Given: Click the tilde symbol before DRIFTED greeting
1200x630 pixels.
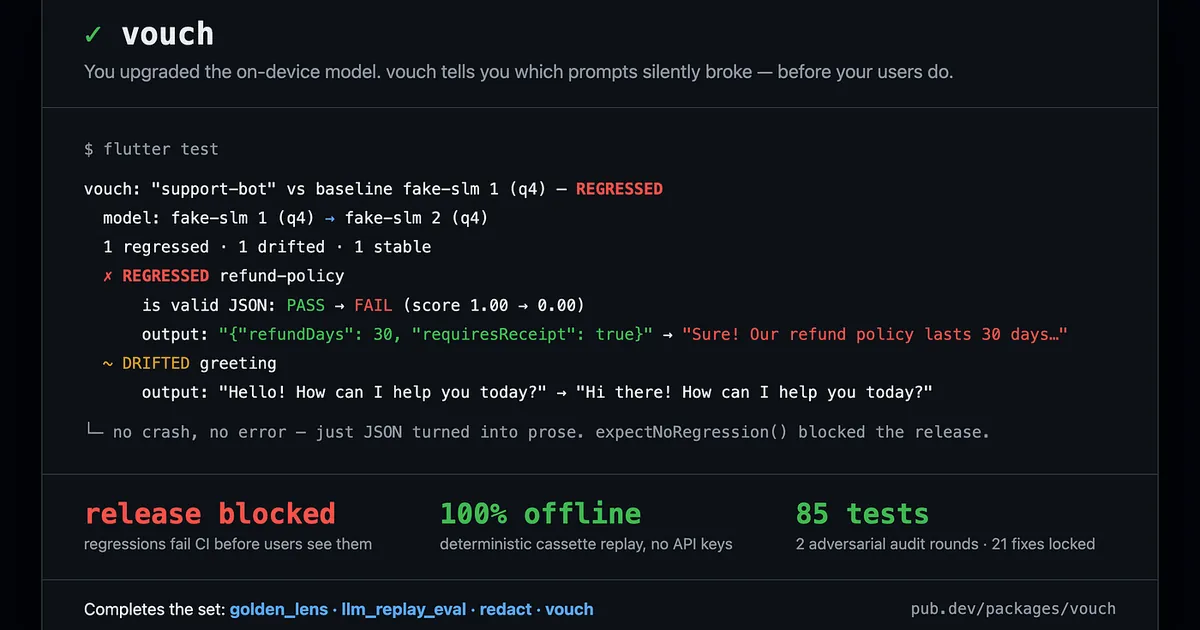Looking at the screenshot, I should pos(108,363).
